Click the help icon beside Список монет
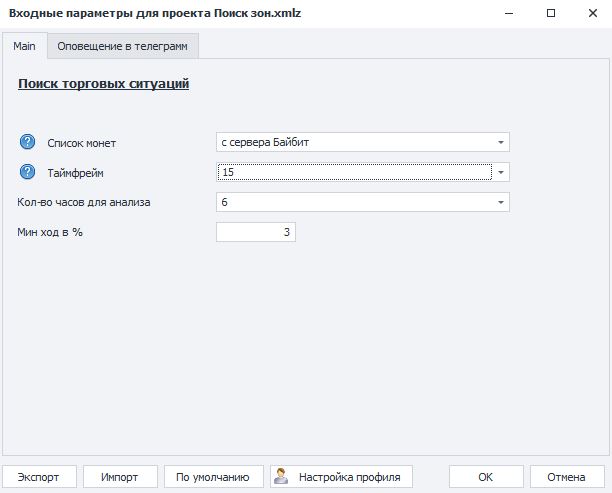612x493 pixels. coord(27,142)
